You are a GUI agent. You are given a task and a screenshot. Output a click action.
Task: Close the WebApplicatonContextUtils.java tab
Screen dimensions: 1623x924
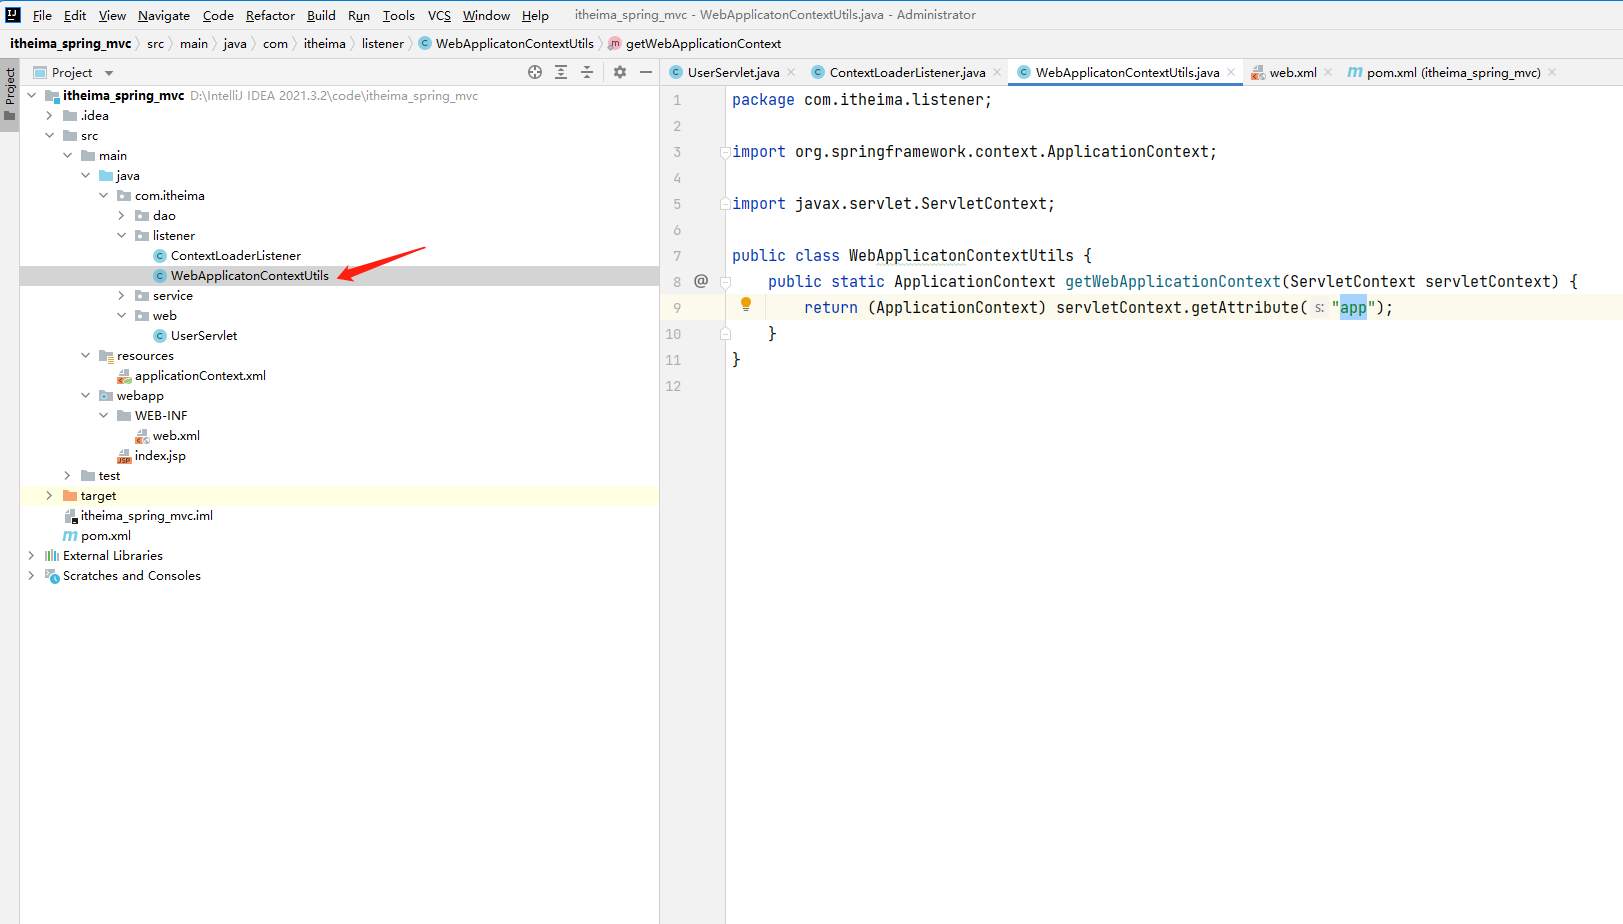pos(1231,72)
